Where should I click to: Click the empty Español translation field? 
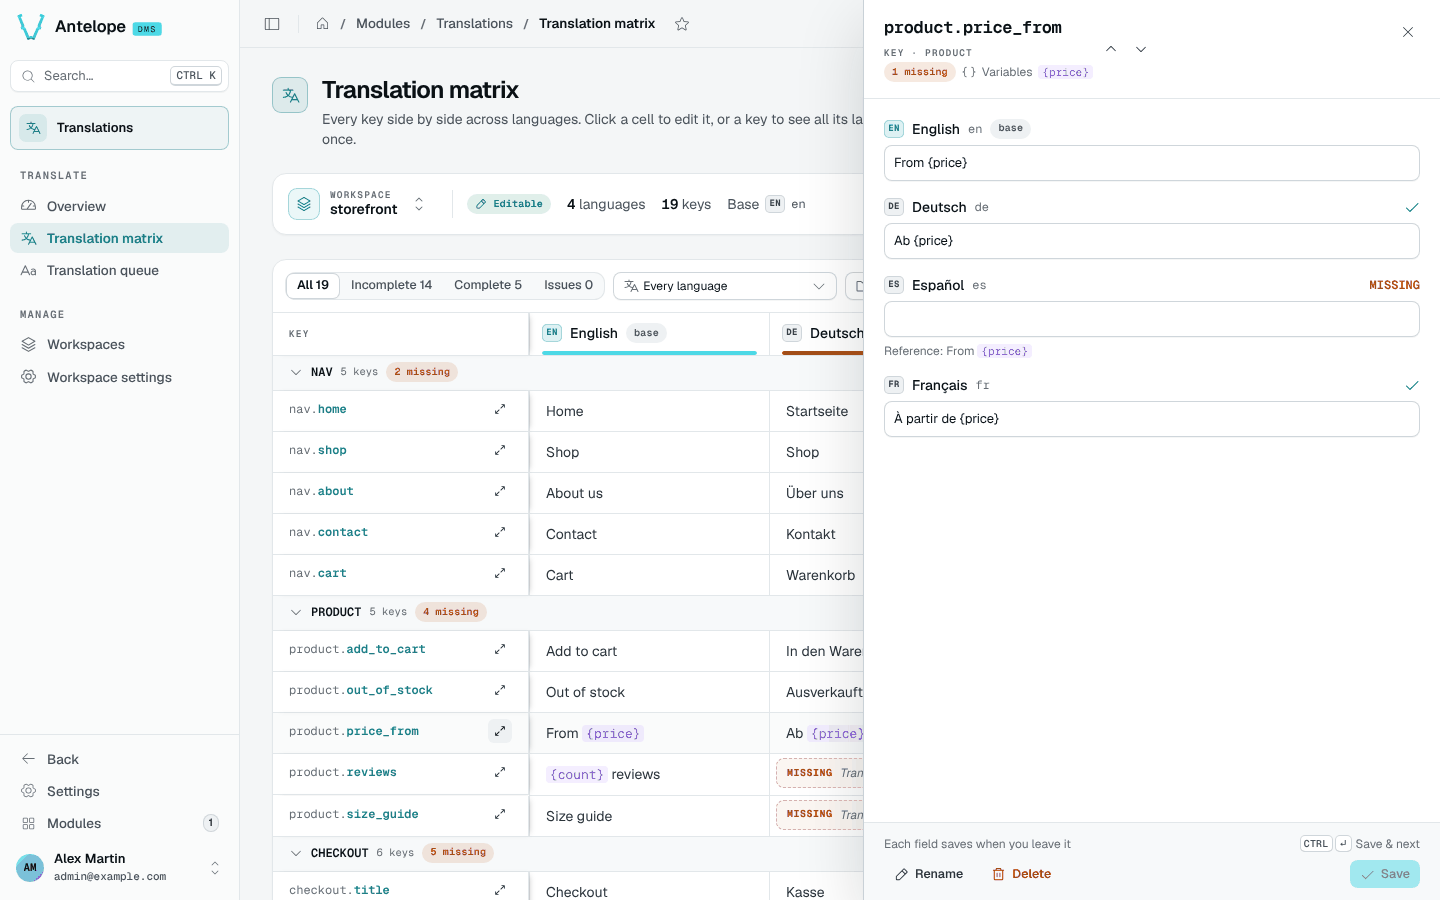point(1152,319)
